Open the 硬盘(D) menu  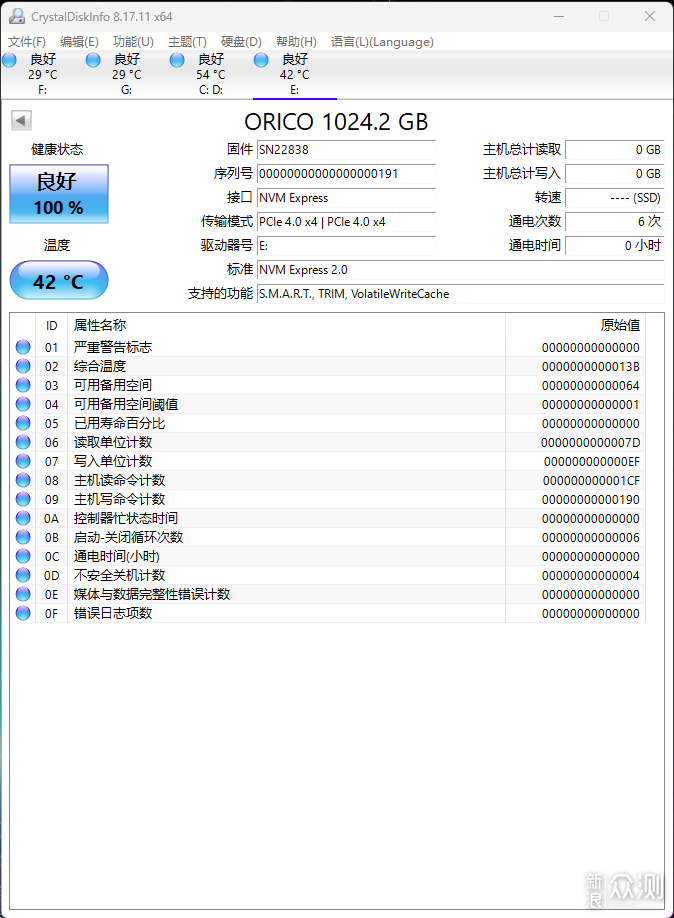[241, 42]
